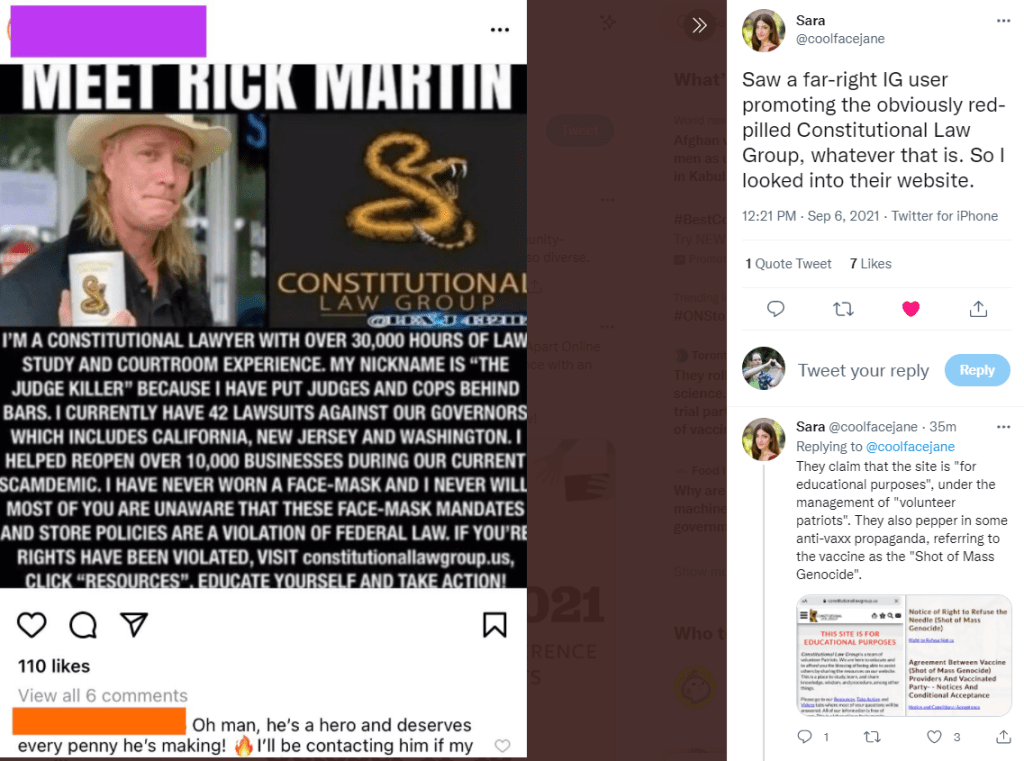Image resolution: width=1024 pixels, height=761 pixels.
Task: Reply to main tweet using speech bubble icon
Action: (775, 308)
